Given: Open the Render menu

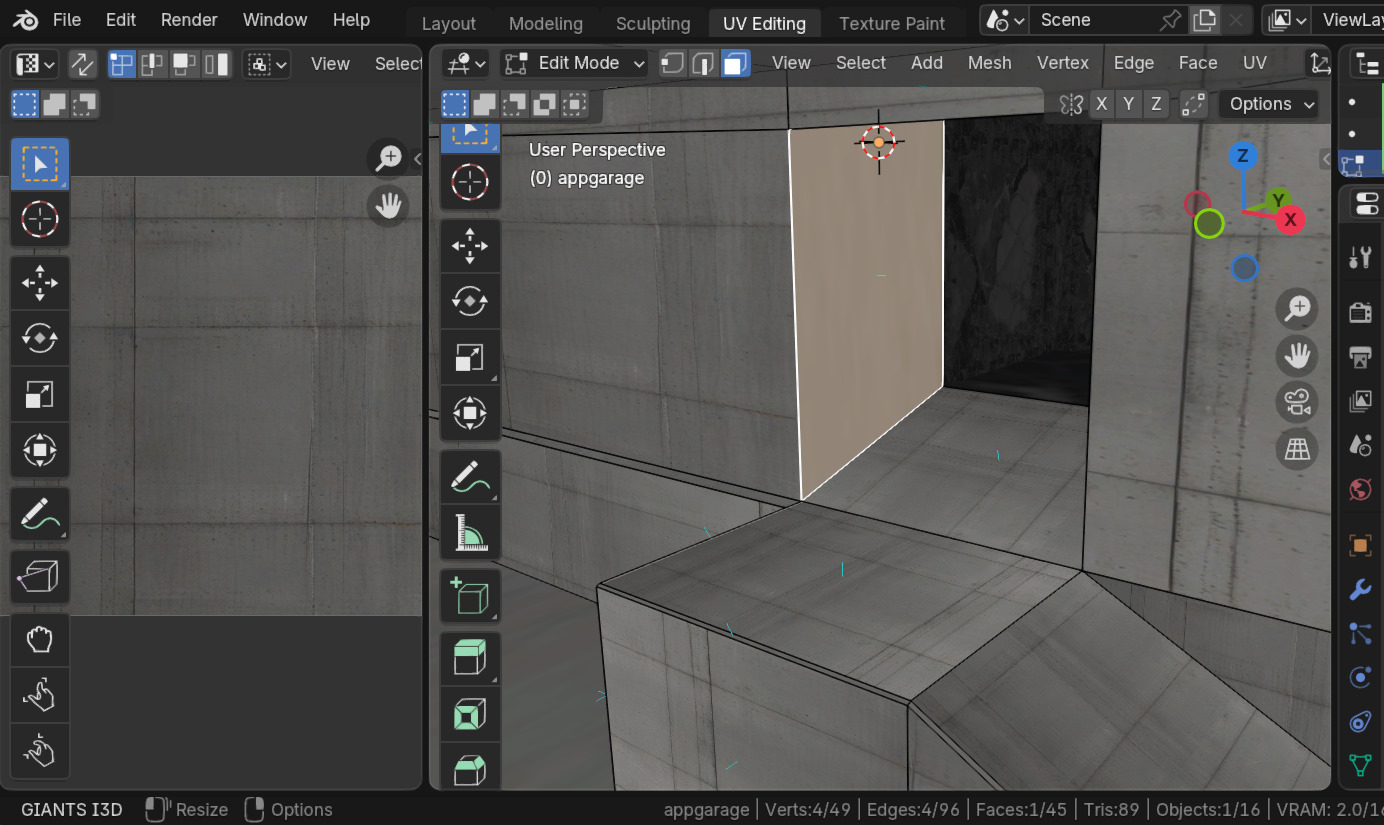Looking at the screenshot, I should (x=189, y=20).
